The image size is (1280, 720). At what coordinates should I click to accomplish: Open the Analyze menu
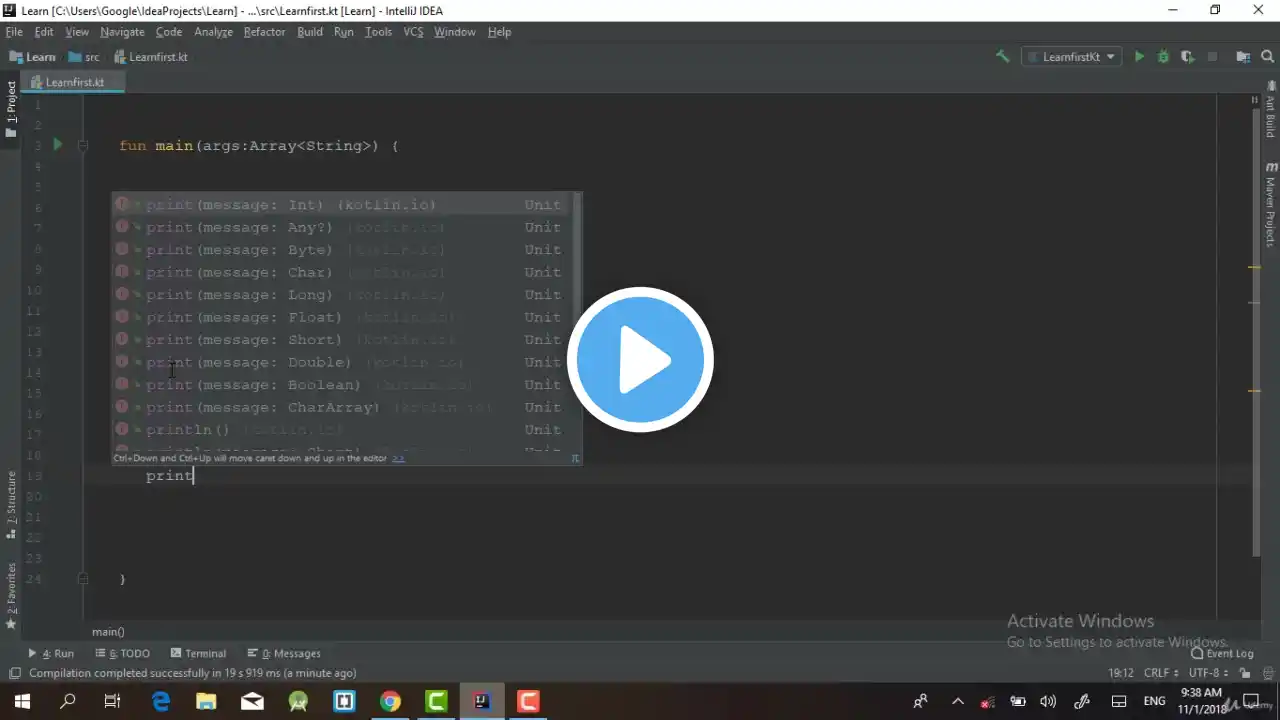[x=213, y=32]
